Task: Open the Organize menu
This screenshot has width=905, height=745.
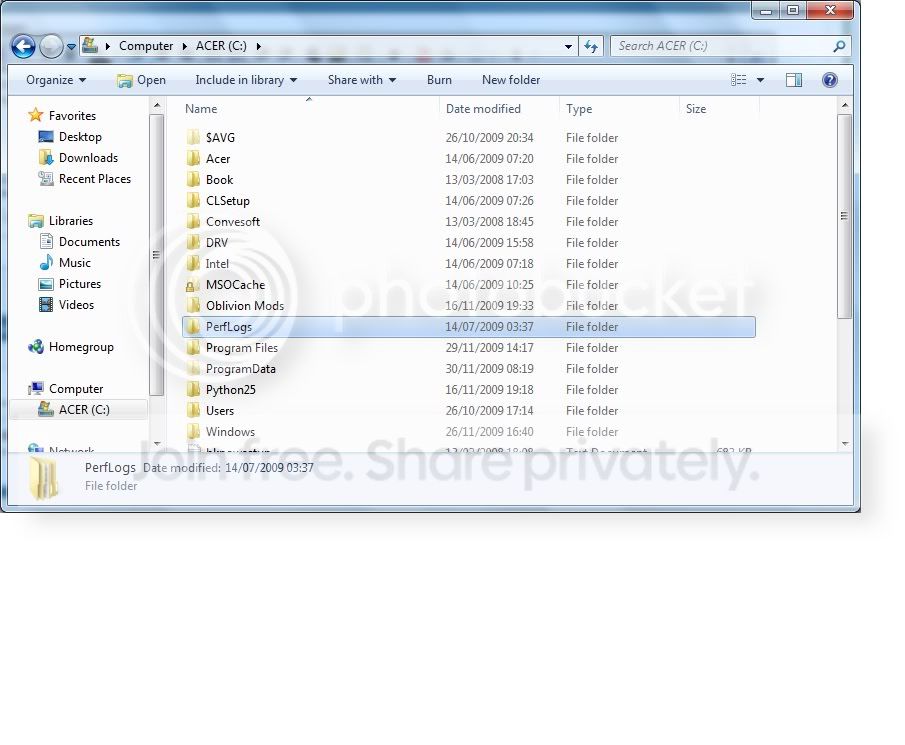Action: click(x=56, y=80)
